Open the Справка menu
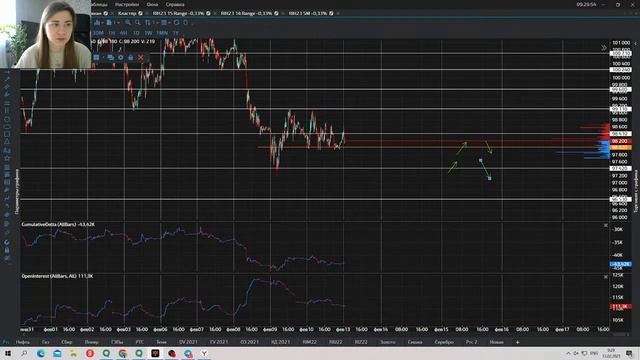Viewport: 640px width, 360px height. [175, 4]
